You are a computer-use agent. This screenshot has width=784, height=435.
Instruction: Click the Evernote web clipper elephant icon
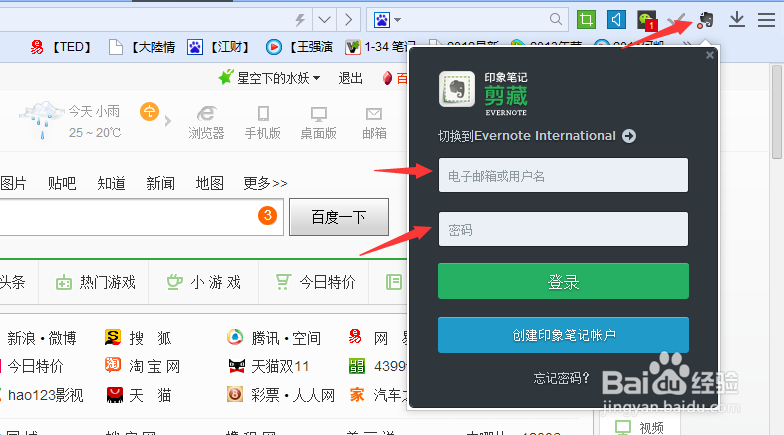point(706,20)
